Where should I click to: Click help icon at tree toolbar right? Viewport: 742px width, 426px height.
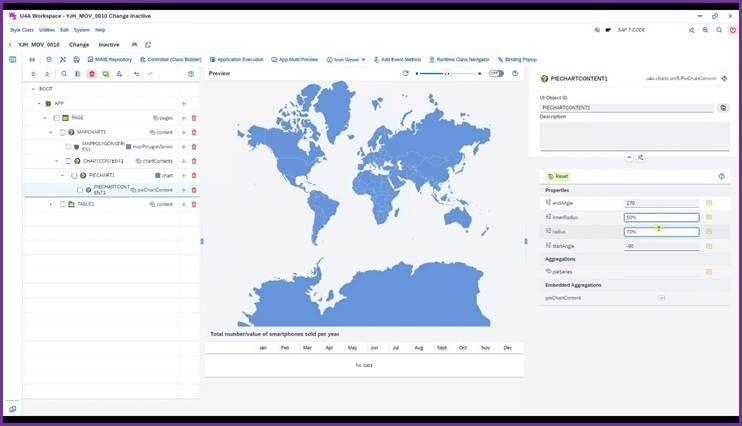tap(191, 74)
